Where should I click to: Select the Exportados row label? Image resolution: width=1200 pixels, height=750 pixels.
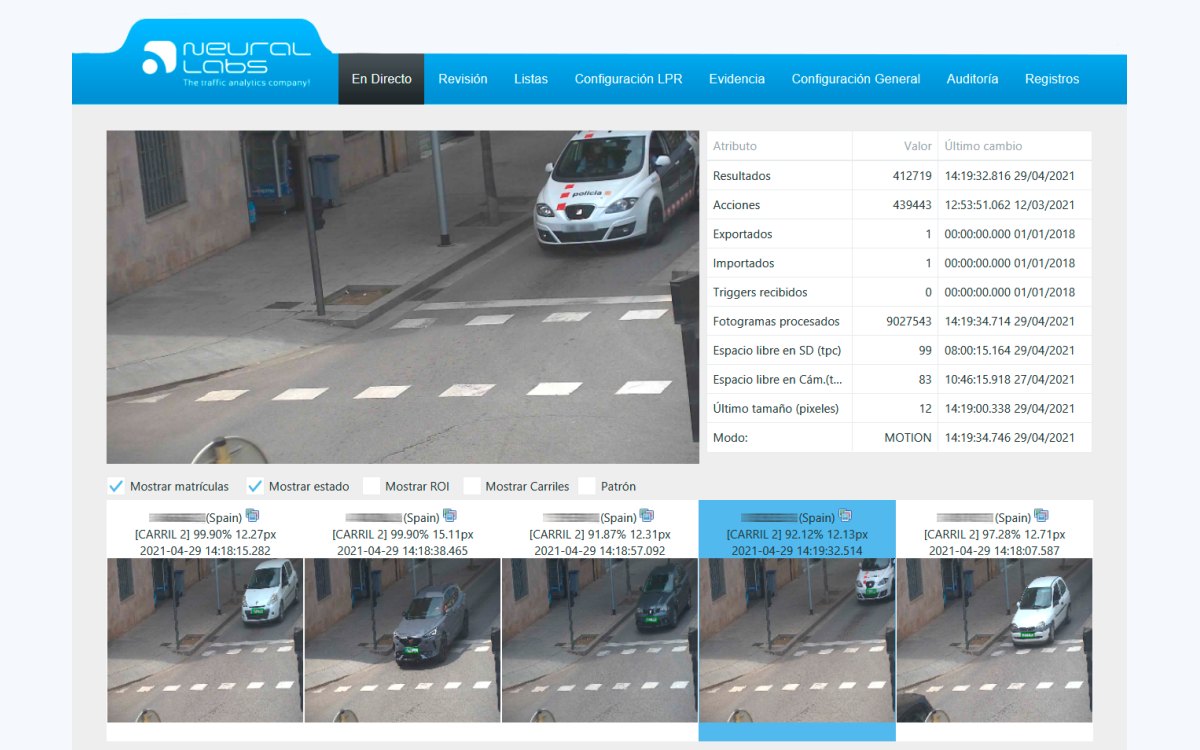click(x=743, y=234)
